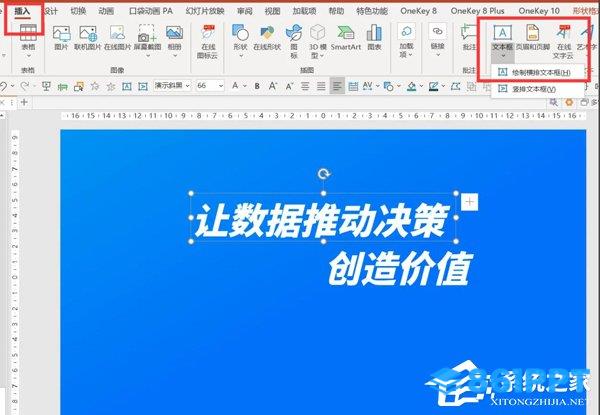Viewport: 600px width, 415px height.
Task: Click the Undo arrow in quick toolbar
Action: (3, 86)
